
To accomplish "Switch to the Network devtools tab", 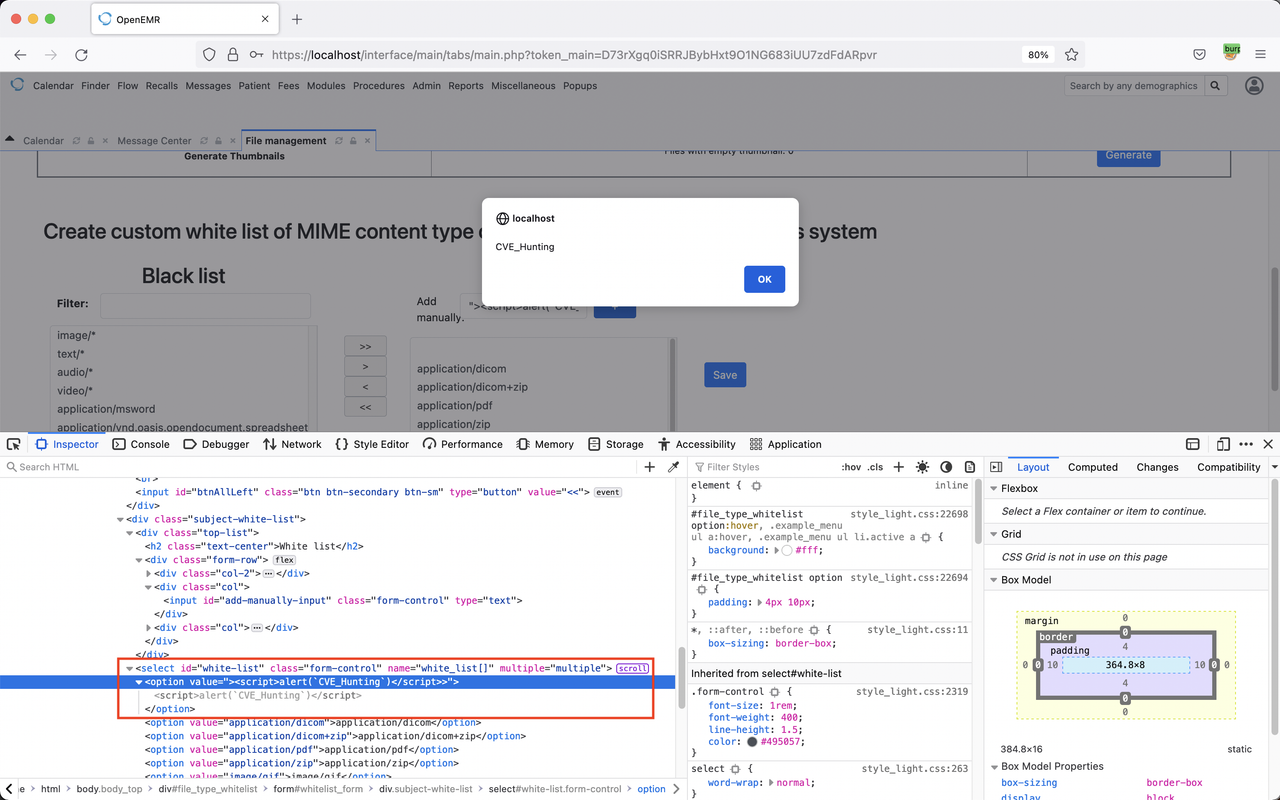I will click(292, 444).
